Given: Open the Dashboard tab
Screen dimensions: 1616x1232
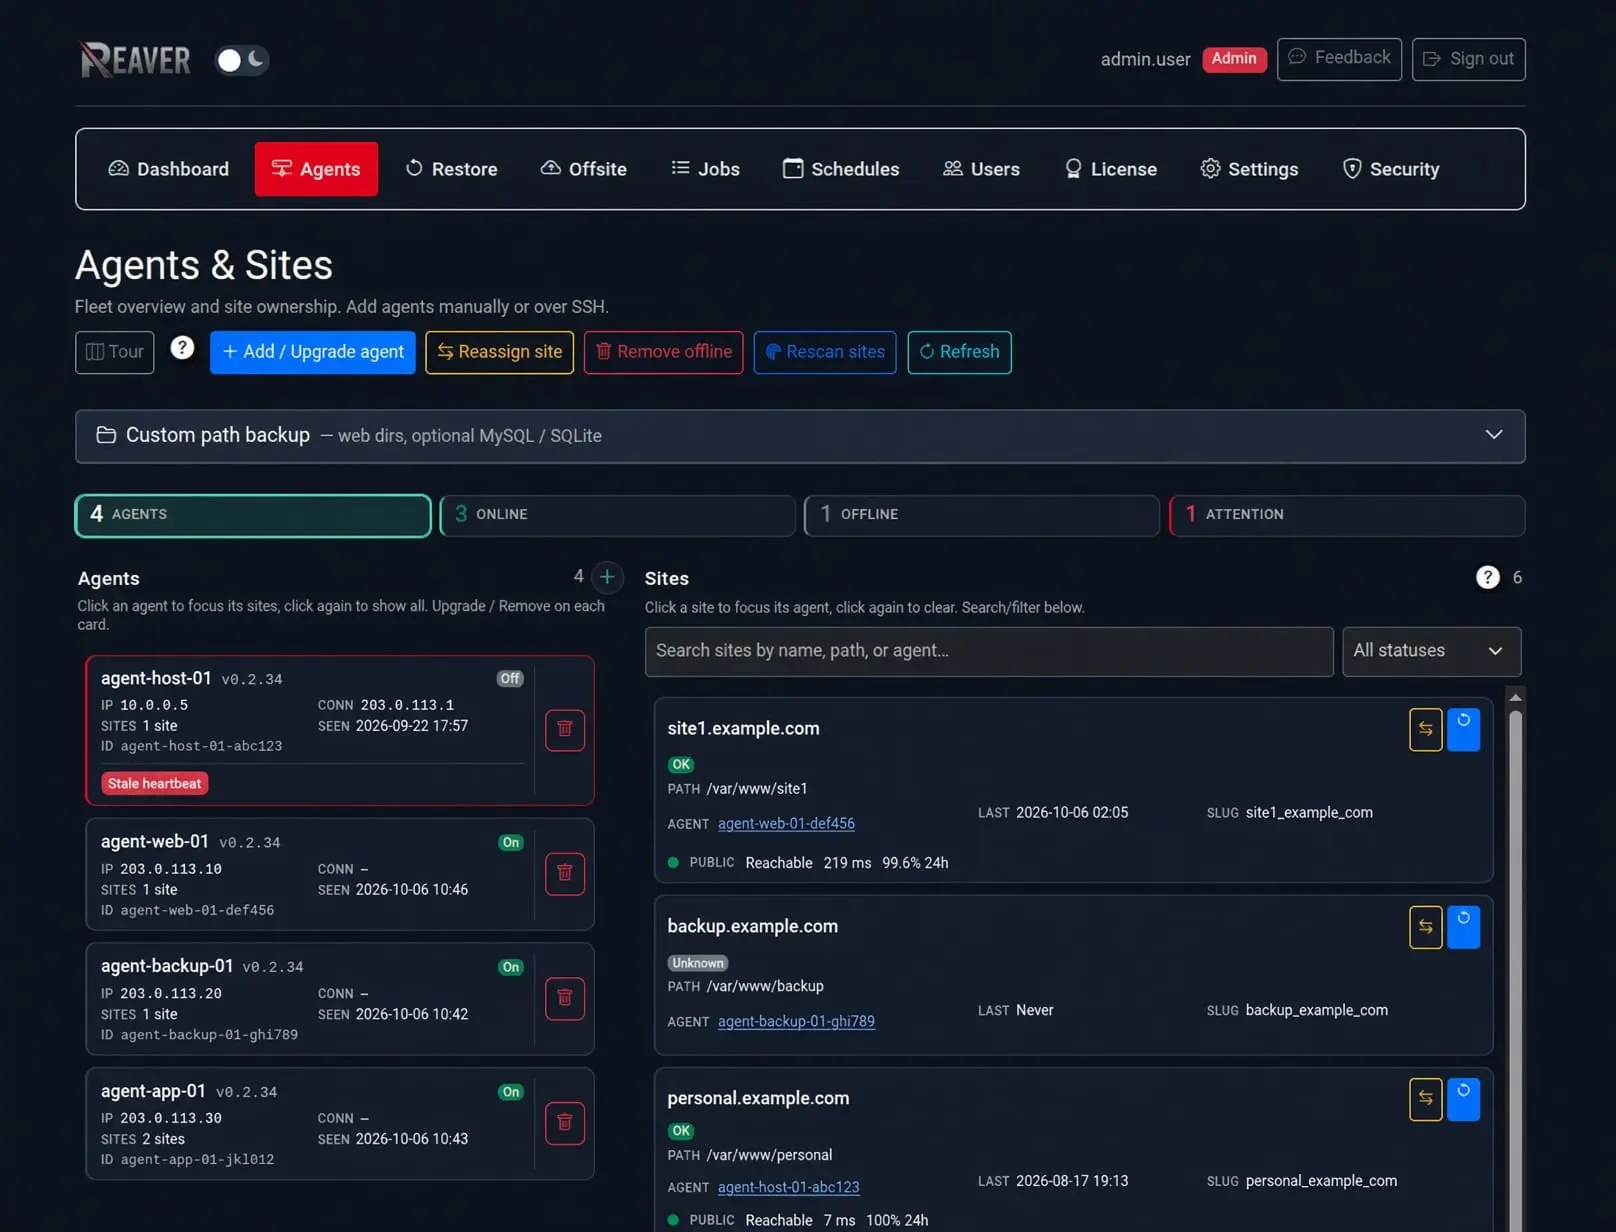Looking at the screenshot, I should click(x=168, y=169).
